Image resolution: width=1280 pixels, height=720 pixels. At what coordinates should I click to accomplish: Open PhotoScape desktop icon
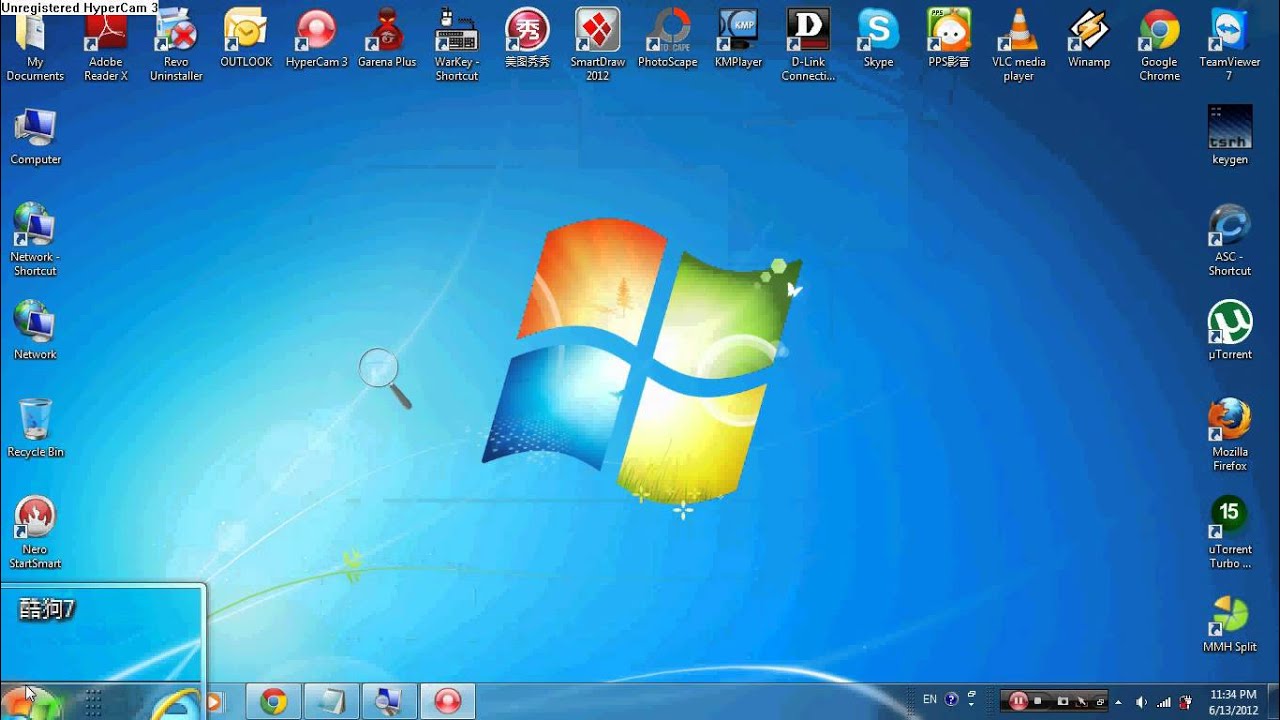pos(668,38)
